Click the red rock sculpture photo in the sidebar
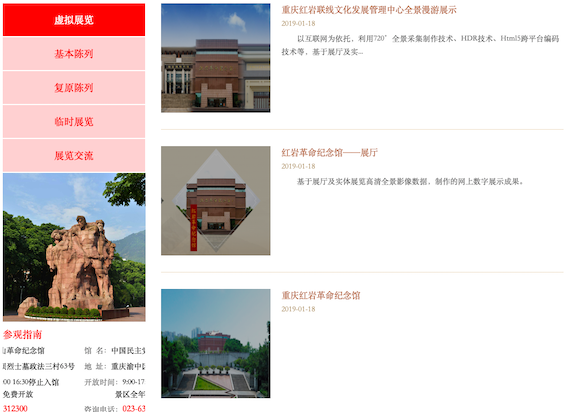Image resolution: width=580 pixels, height=412 pixels. coord(74,247)
